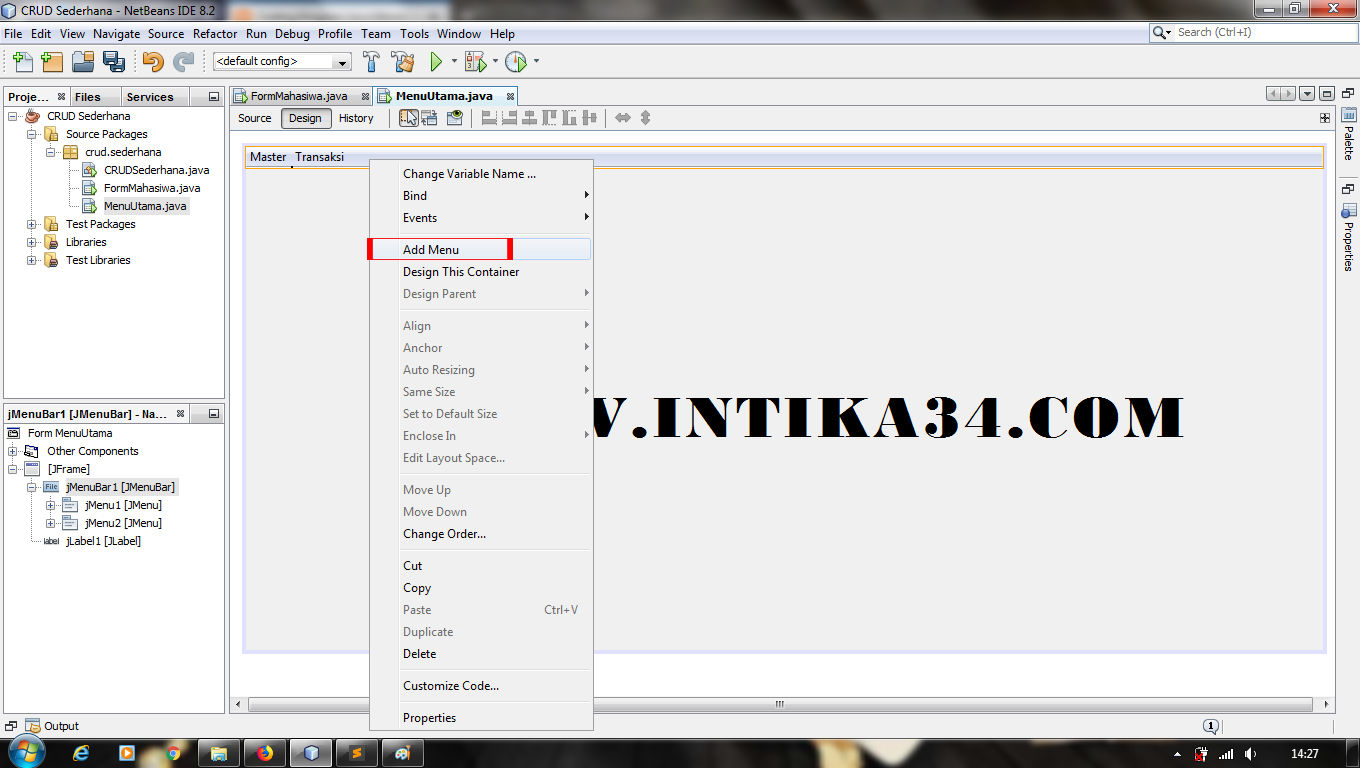Switch to FormMahasiwa.java tab

point(301,96)
